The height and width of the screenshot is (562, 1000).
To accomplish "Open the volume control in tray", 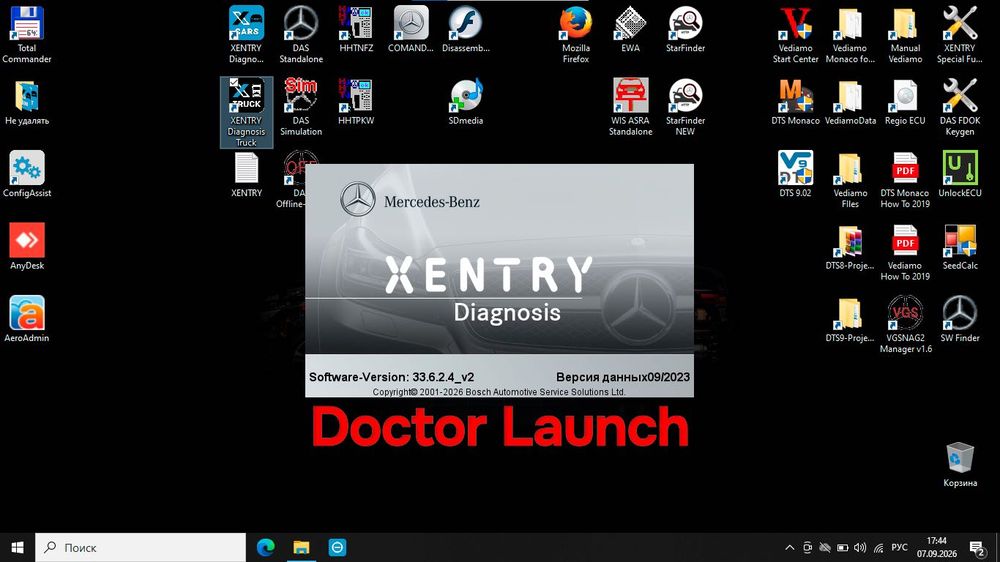I will pyautogui.click(x=860, y=547).
